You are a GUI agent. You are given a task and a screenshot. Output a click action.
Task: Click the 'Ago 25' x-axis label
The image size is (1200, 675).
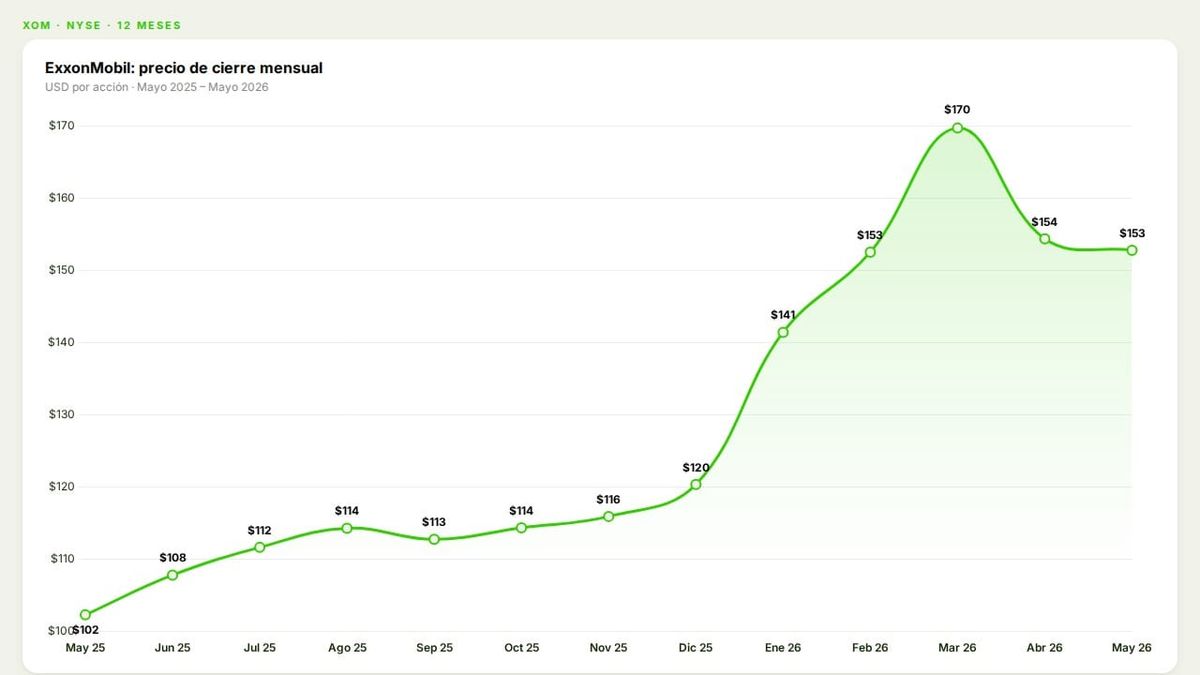click(347, 648)
